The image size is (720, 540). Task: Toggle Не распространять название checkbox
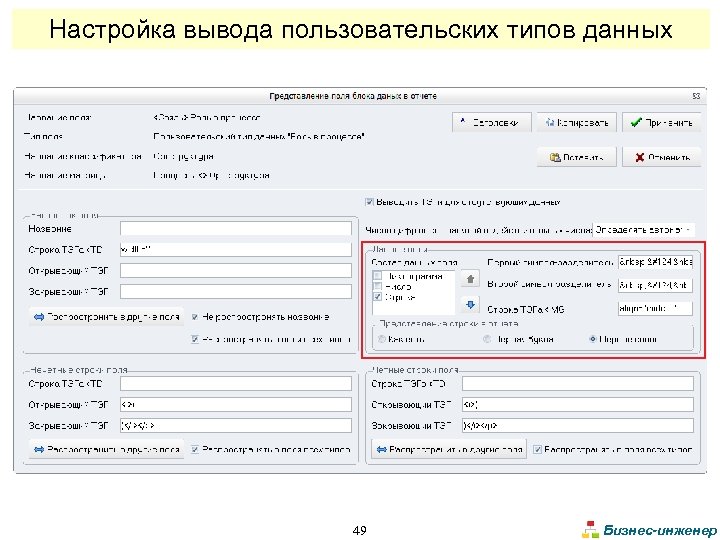point(195,317)
